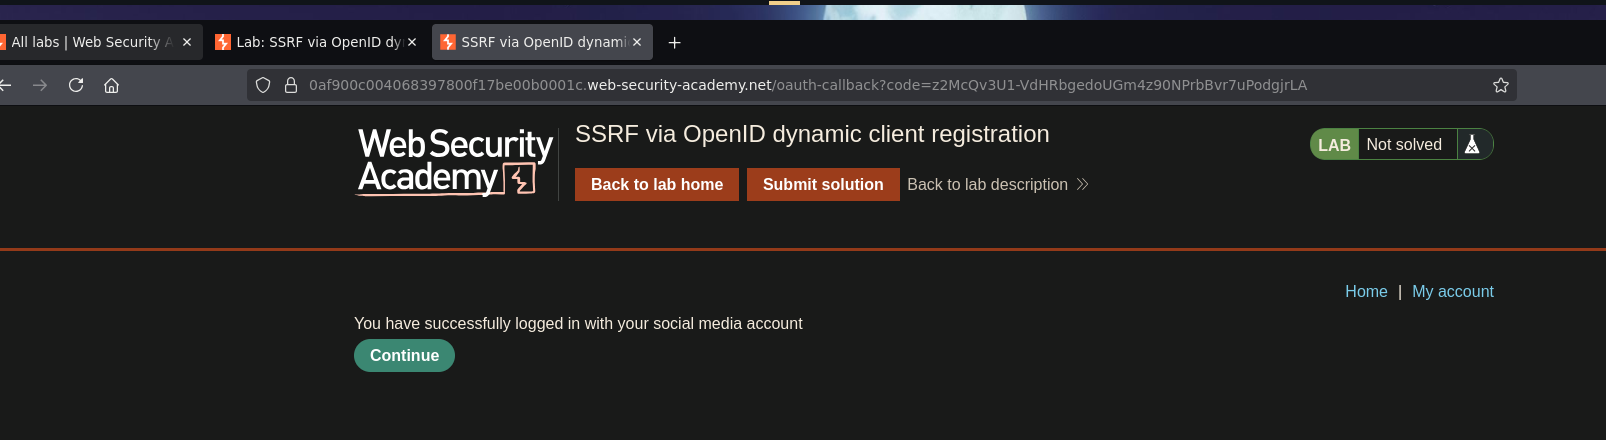
Task: Click the successfully logged in message
Action: tap(578, 323)
